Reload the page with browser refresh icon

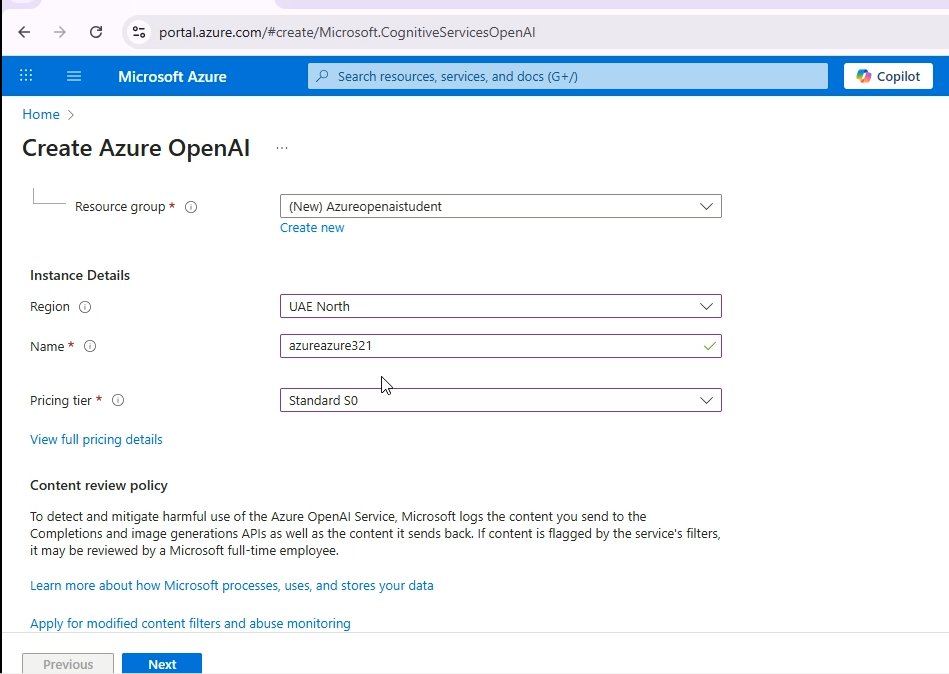click(x=96, y=32)
